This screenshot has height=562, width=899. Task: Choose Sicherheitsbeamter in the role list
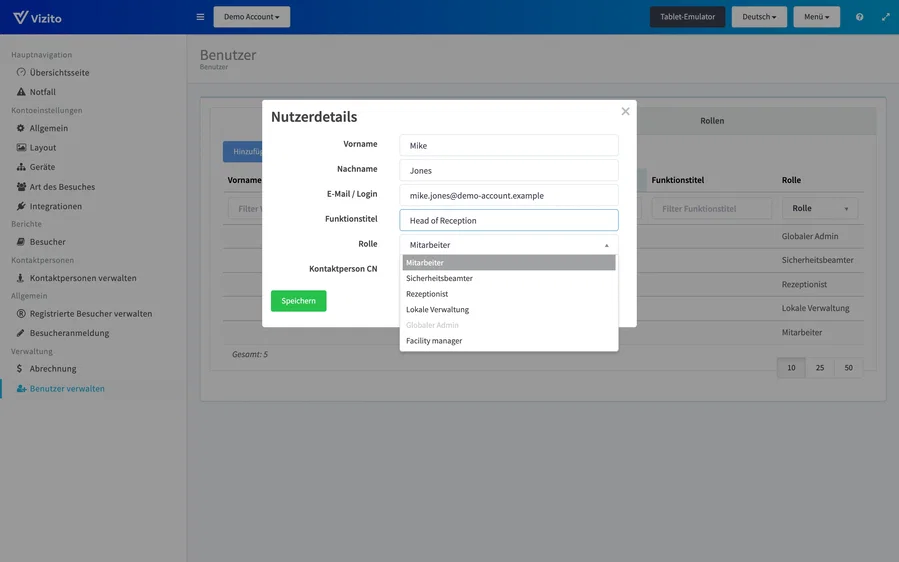coord(509,278)
